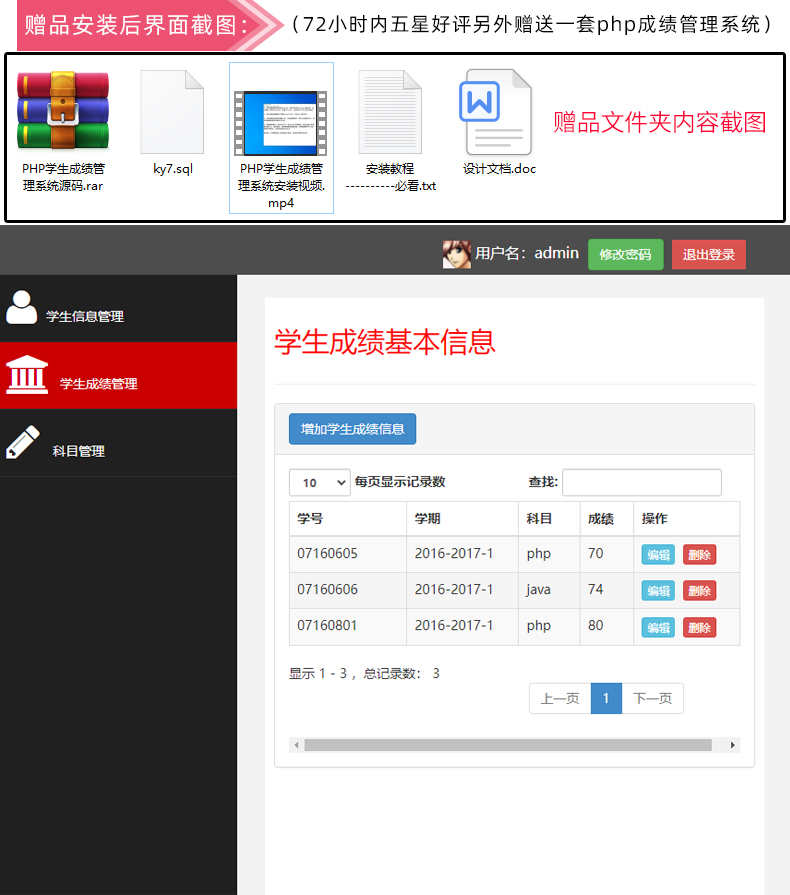Delete the record for 07160606

tap(699, 591)
